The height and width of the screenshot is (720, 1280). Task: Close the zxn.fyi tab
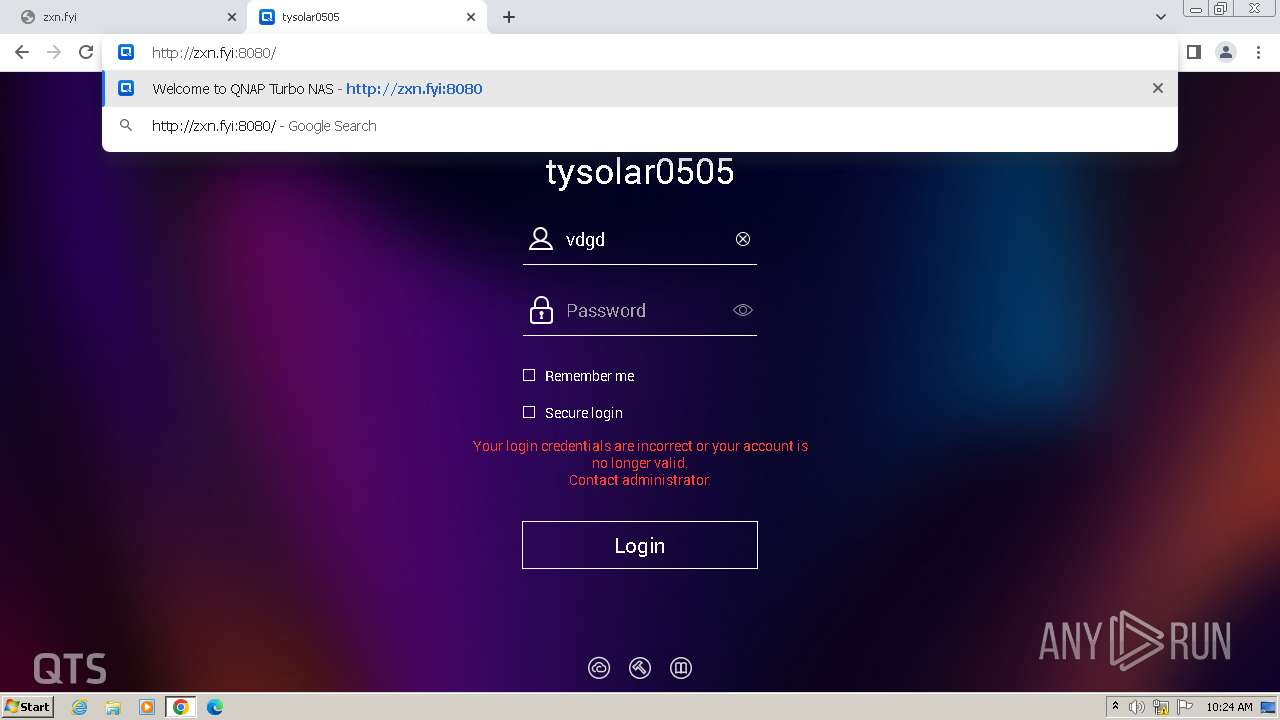[232, 17]
